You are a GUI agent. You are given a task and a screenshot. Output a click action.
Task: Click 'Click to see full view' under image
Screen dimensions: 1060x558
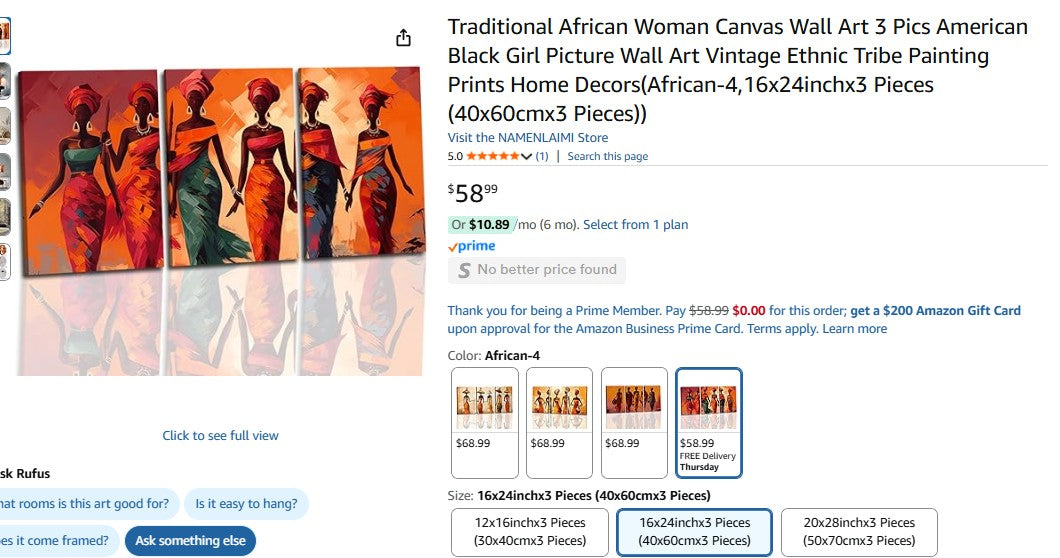220,436
